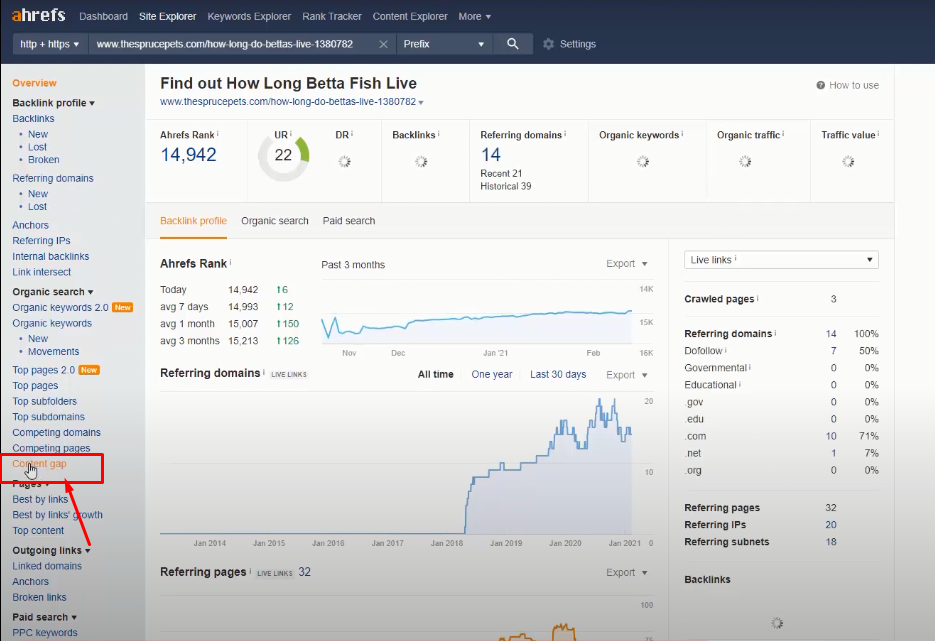Click info icon beside Traffic value
The image size is (935, 641).
click(878, 134)
